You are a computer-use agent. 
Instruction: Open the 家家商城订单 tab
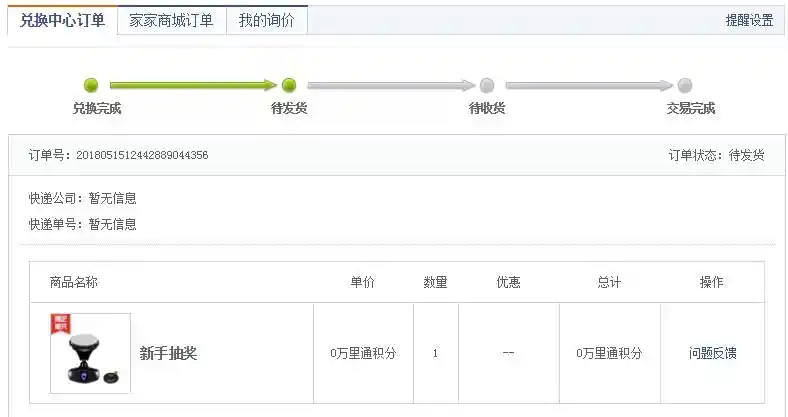click(171, 20)
